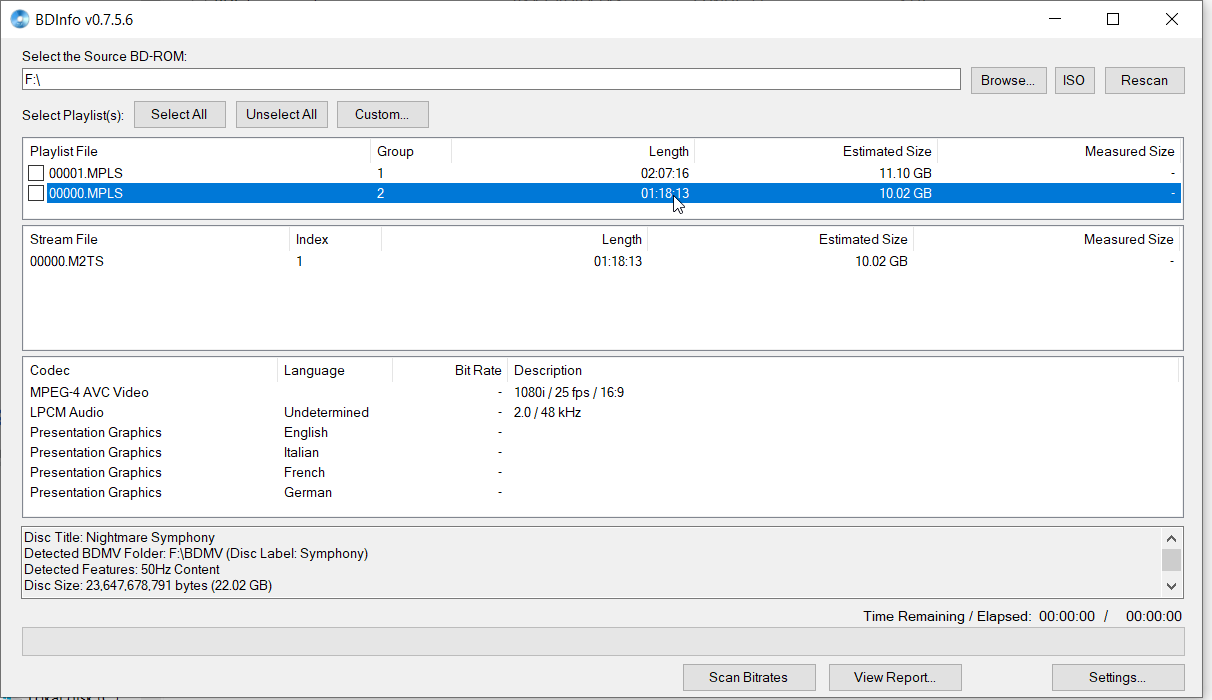Click the Stream File column header

(x=156, y=239)
